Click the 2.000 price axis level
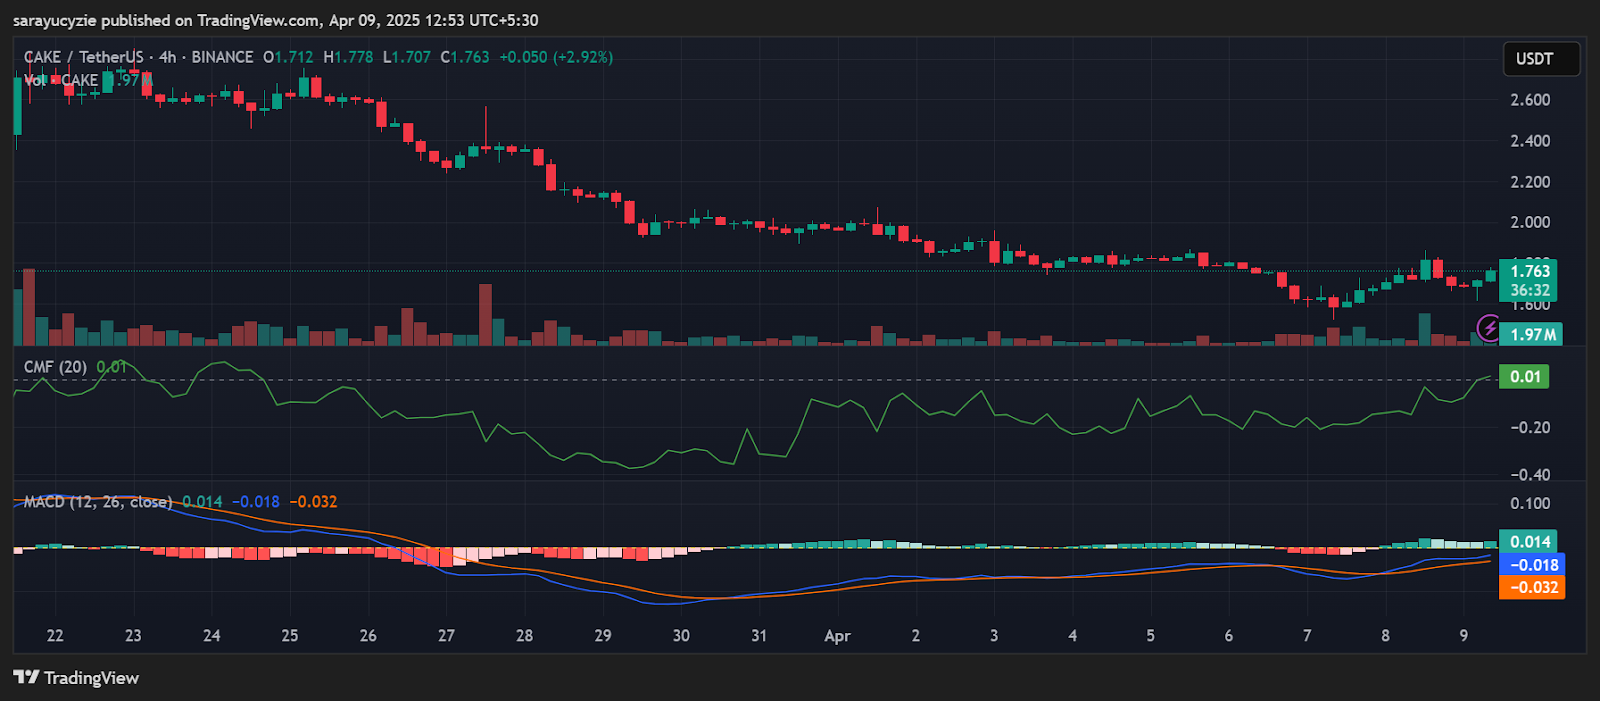The image size is (1600, 701). pos(1530,223)
